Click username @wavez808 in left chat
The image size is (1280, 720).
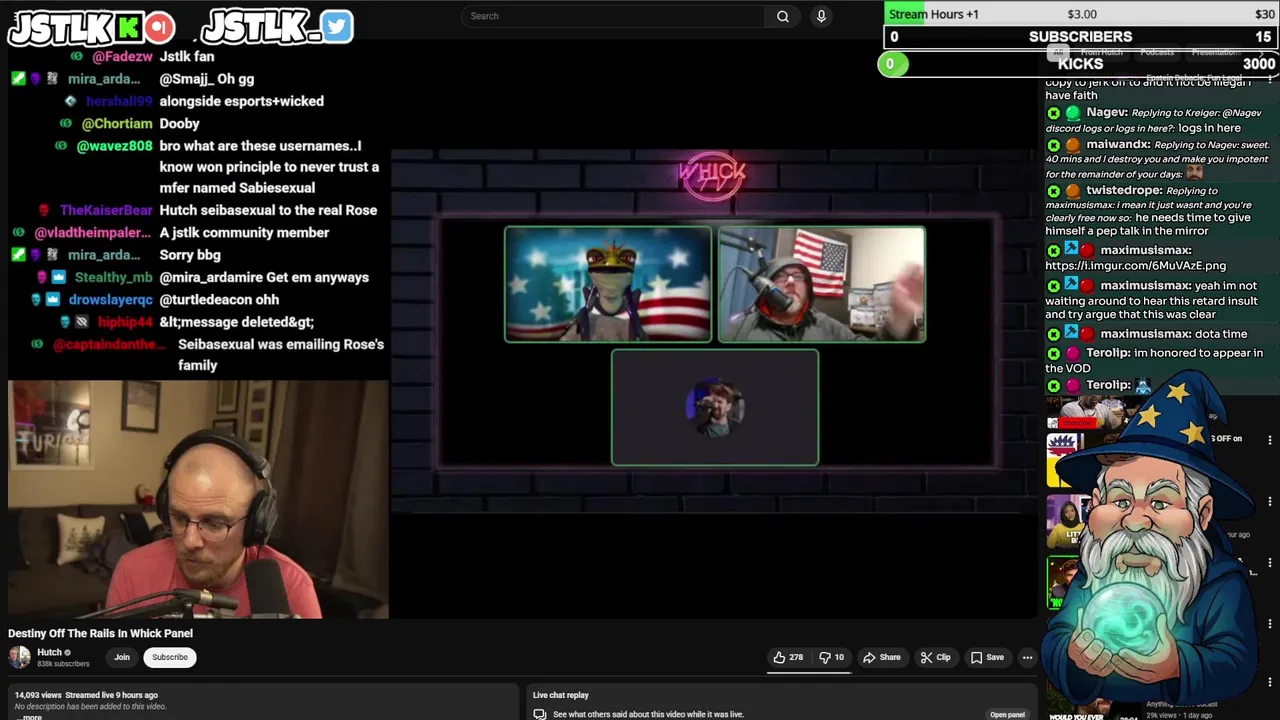click(x=115, y=146)
